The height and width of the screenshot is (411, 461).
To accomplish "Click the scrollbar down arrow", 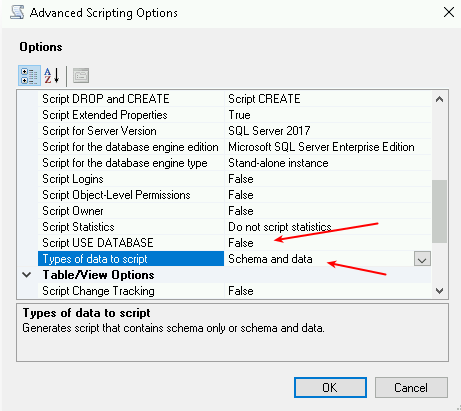I will pyautogui.click(x=439, y=291).
